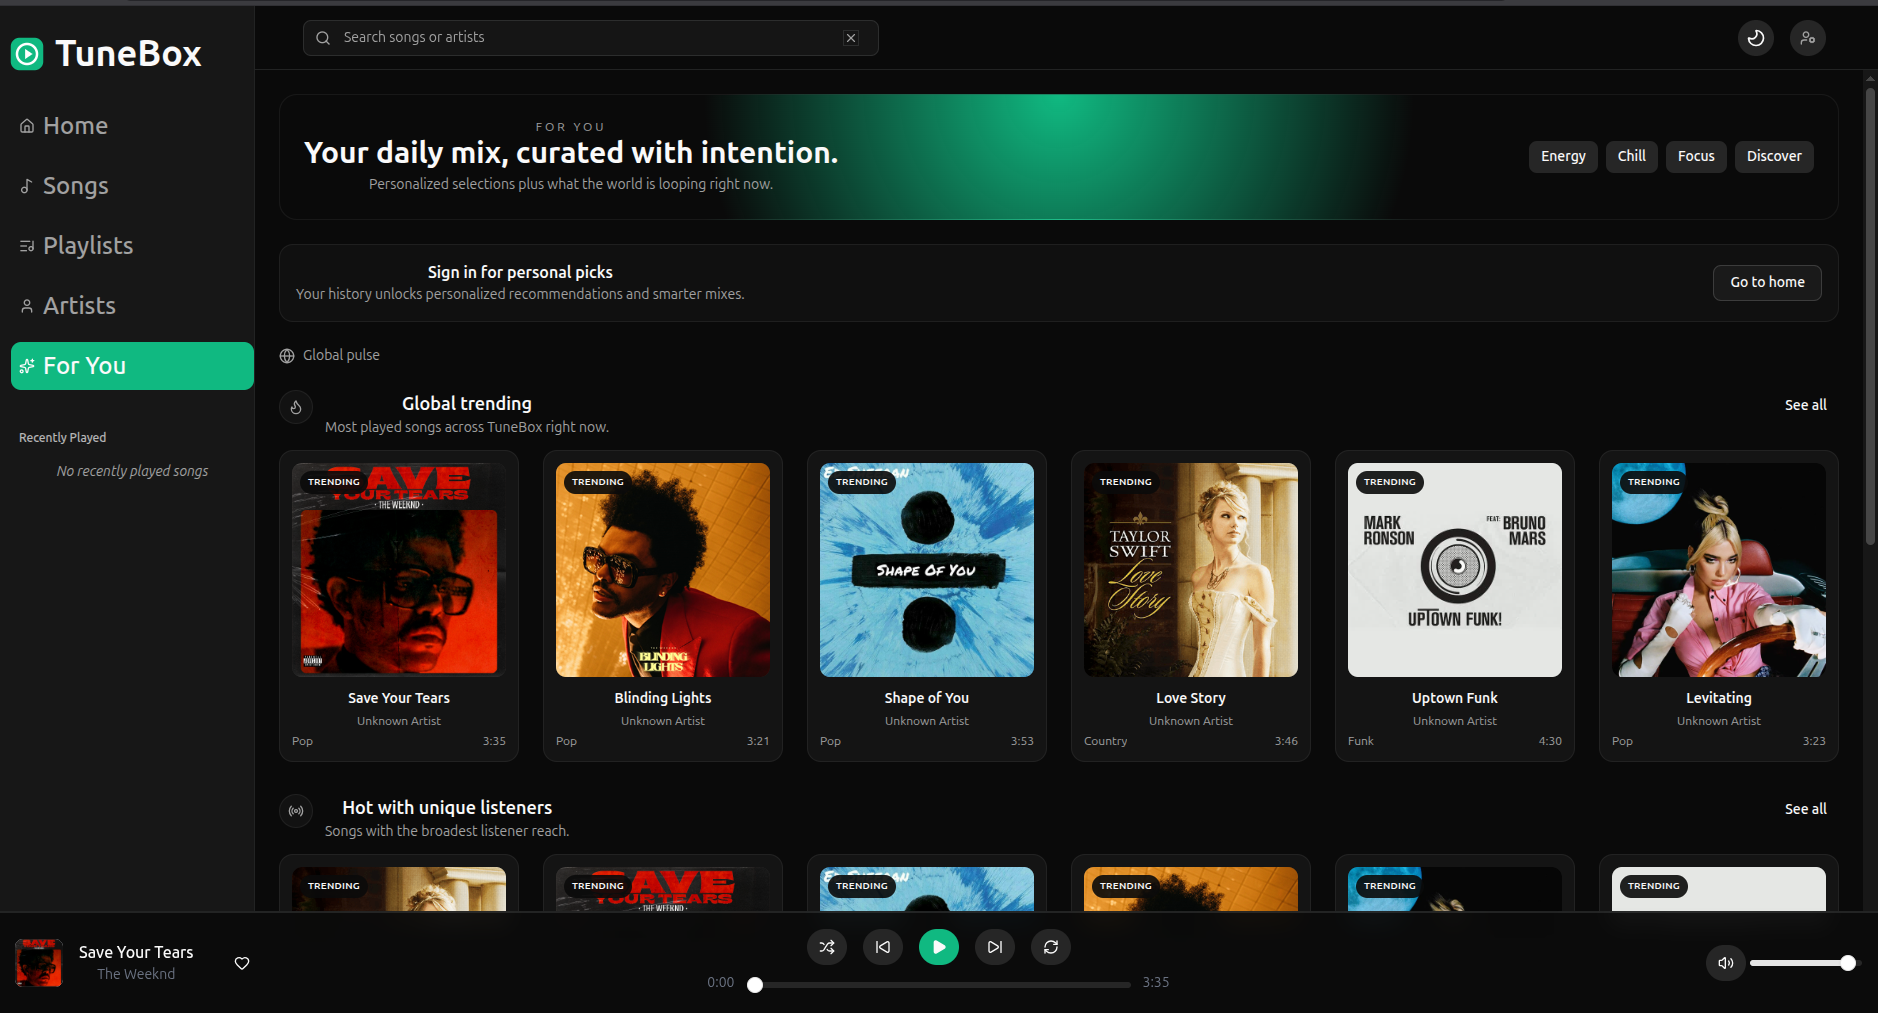Toggle shuffle playback
Viewport: 1878px width, 1013px height.
[826, 946]
